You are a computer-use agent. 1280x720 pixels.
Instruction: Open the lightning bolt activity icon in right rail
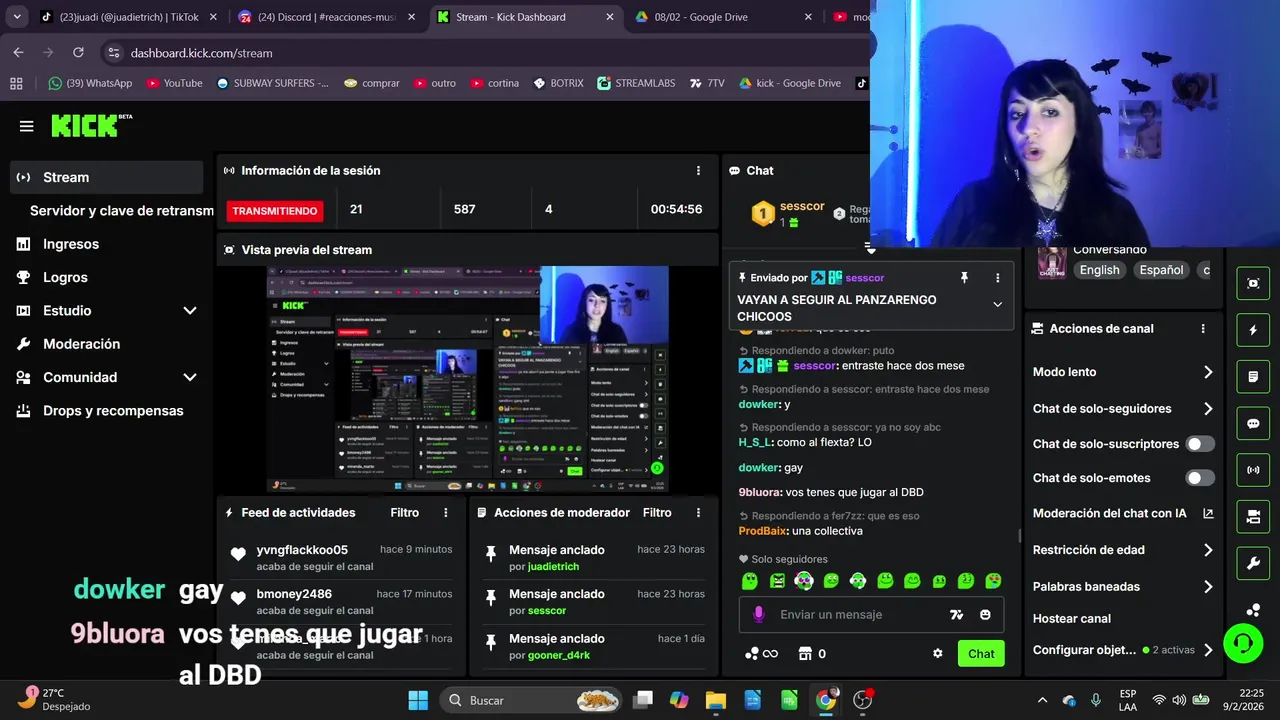(x=1253, y=330)
